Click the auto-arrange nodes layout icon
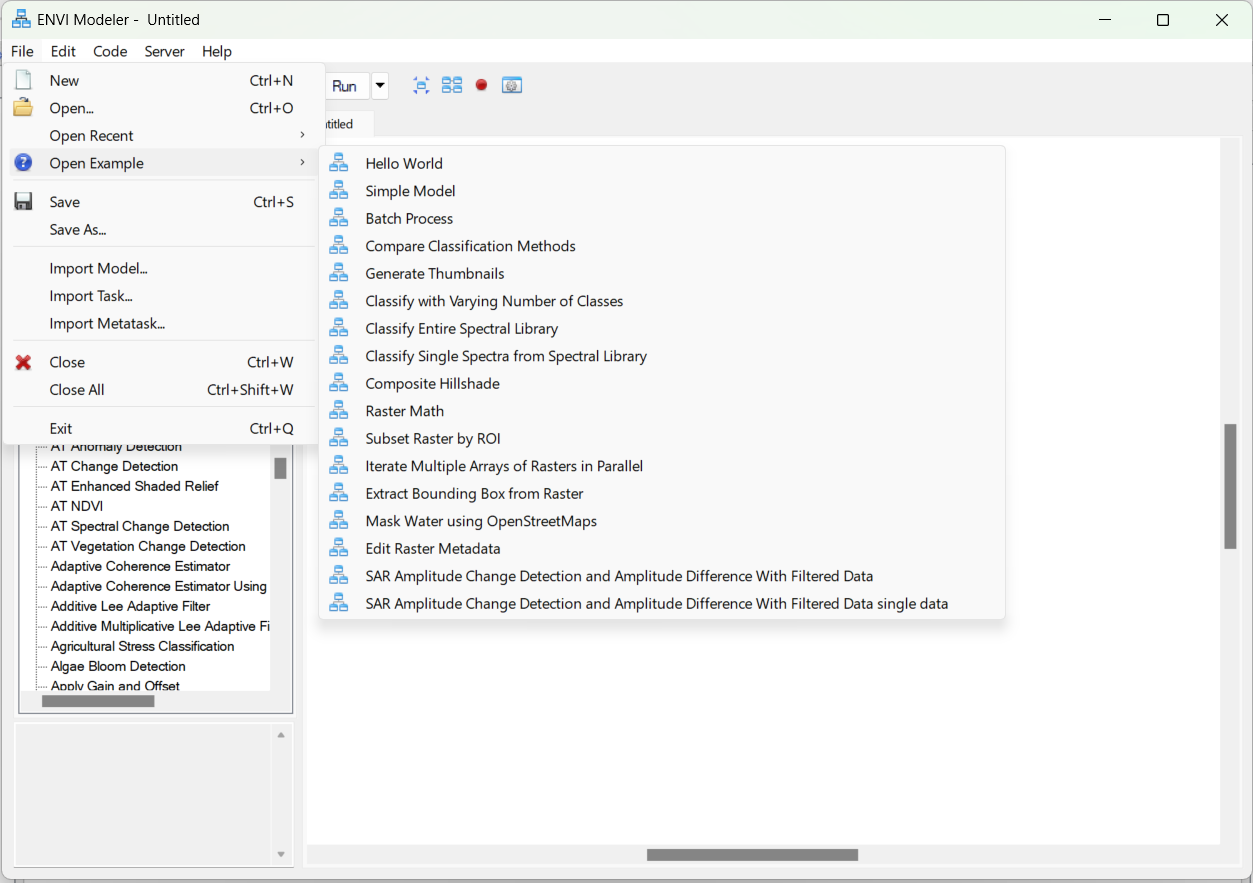Screen dimensions: 1253x883 click(452, 86)
